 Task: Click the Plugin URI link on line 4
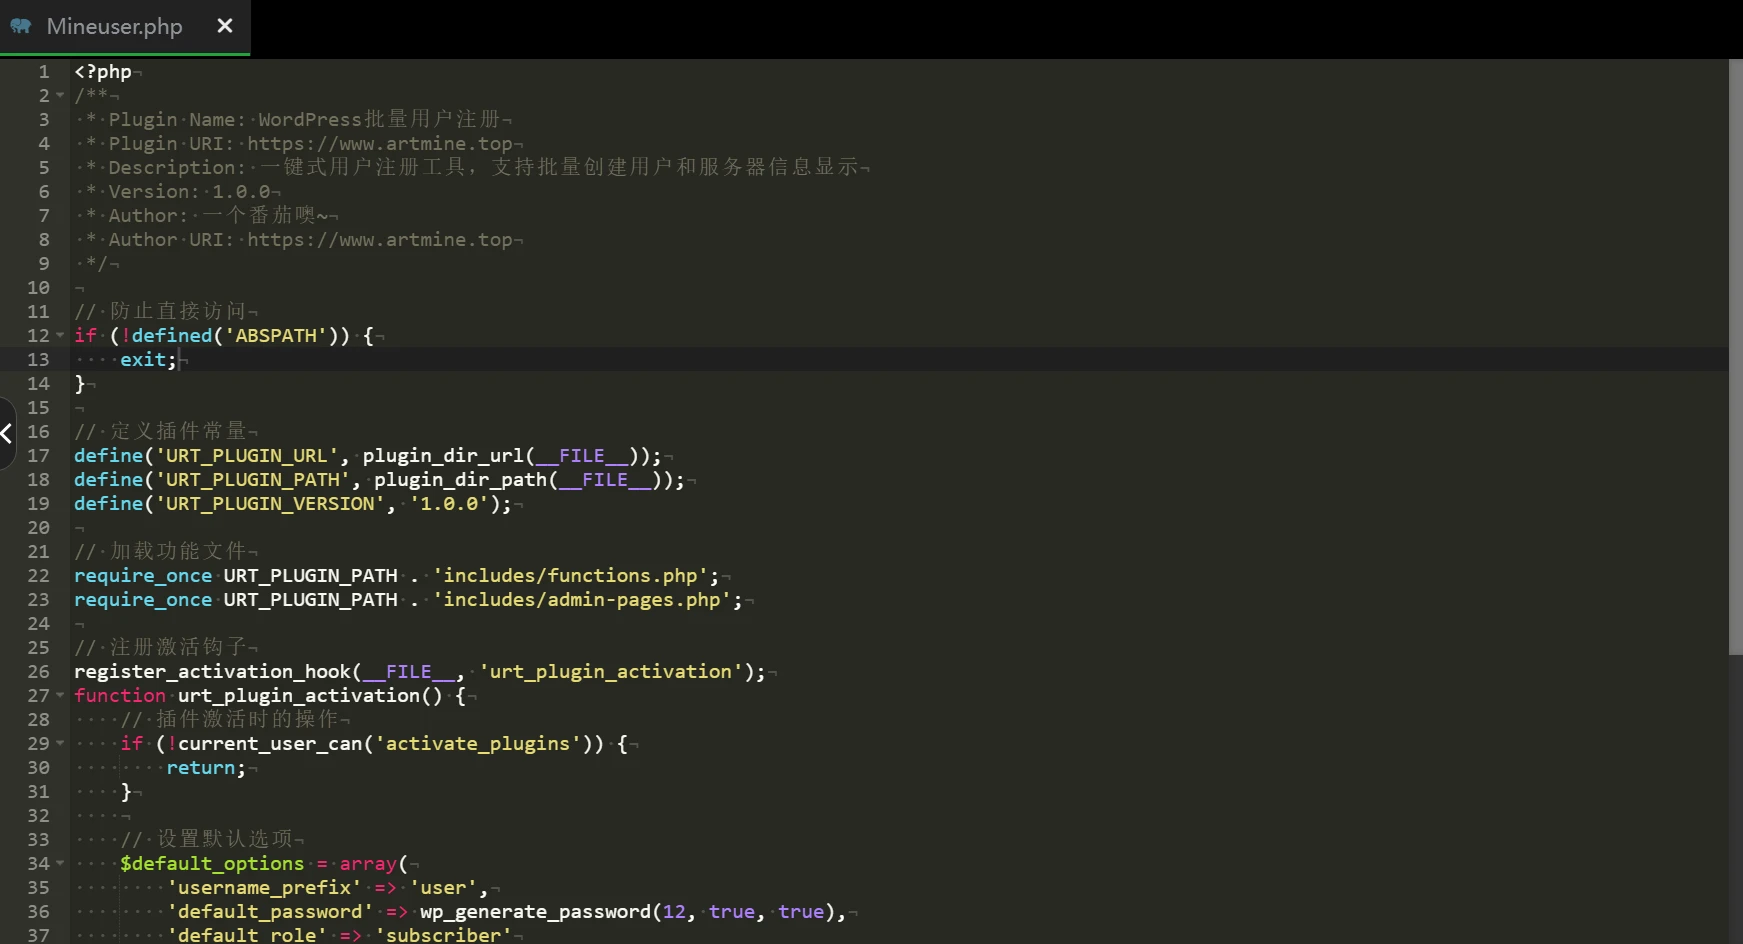[x=379, y=144]
